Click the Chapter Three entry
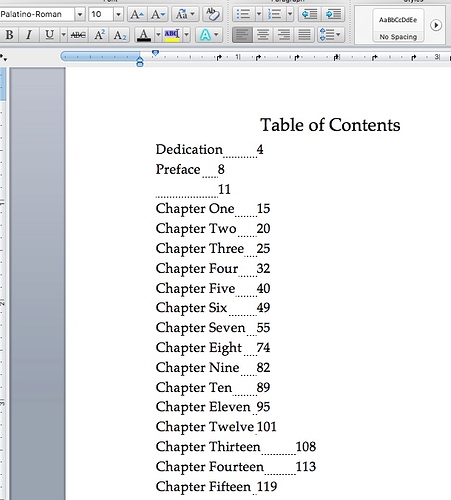 [x=213, y=249]
